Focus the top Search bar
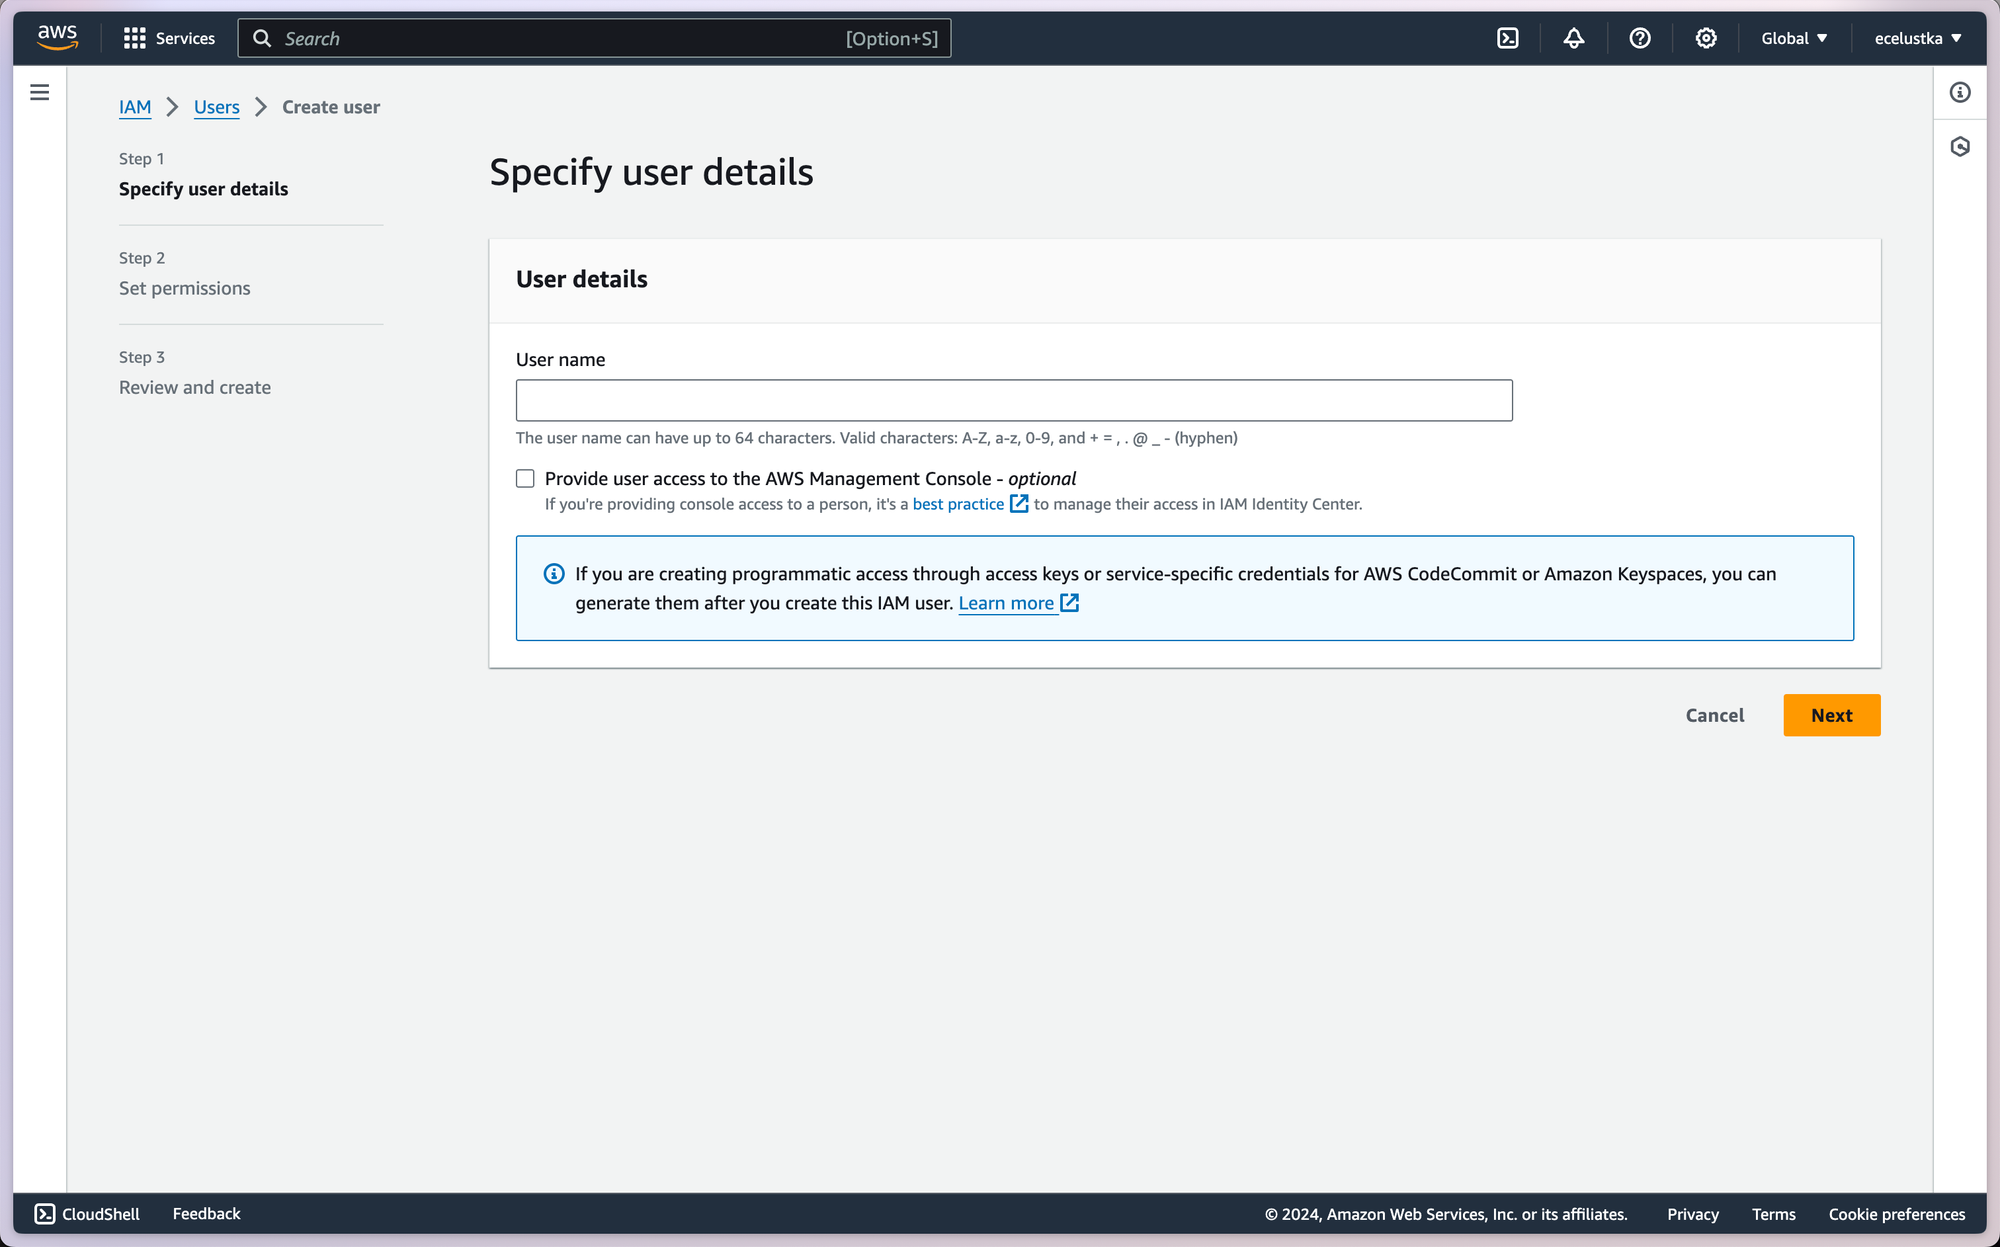The height and width of the screenshot is (1247, 2000). 593,38
